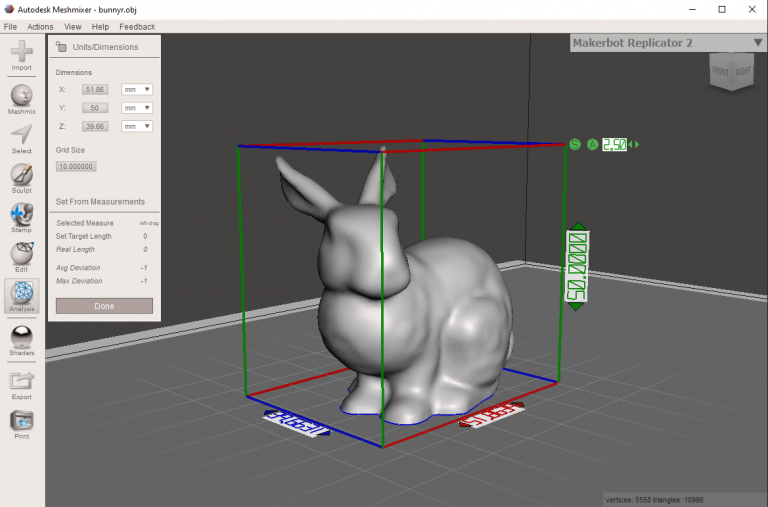This screenshot has width=768, height=507.
Task: Click the Y dimension value field 50
Action: click(95, 108)
